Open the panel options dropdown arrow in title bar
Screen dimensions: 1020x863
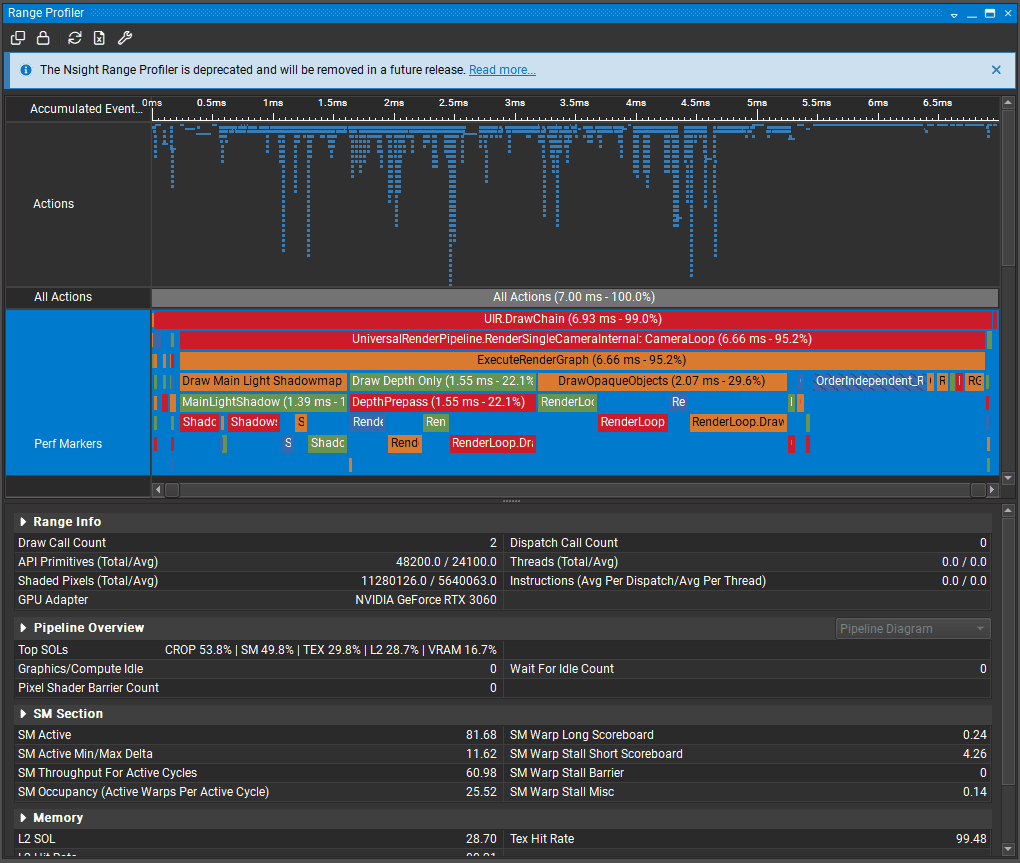[954, 14]
